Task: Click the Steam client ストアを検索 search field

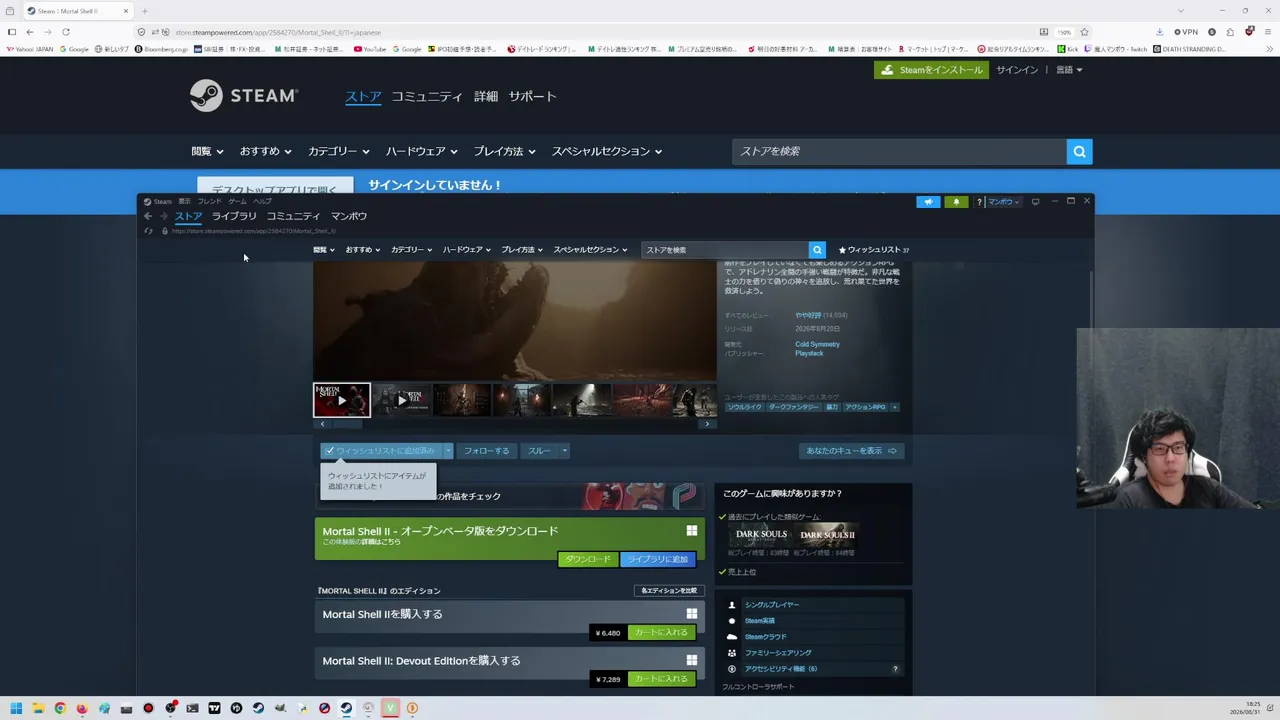Action: (x=725, y=250)
